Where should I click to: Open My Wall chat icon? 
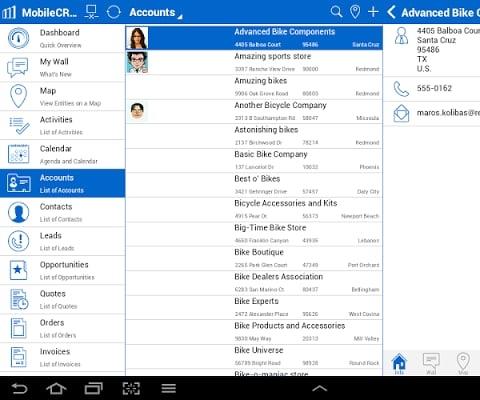click(18, 67)
